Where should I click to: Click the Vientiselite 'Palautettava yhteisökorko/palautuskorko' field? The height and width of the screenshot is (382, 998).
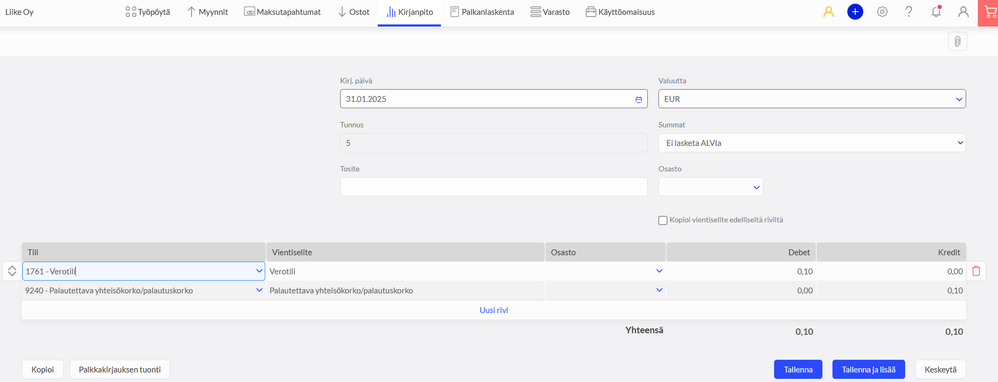(405, 290)
